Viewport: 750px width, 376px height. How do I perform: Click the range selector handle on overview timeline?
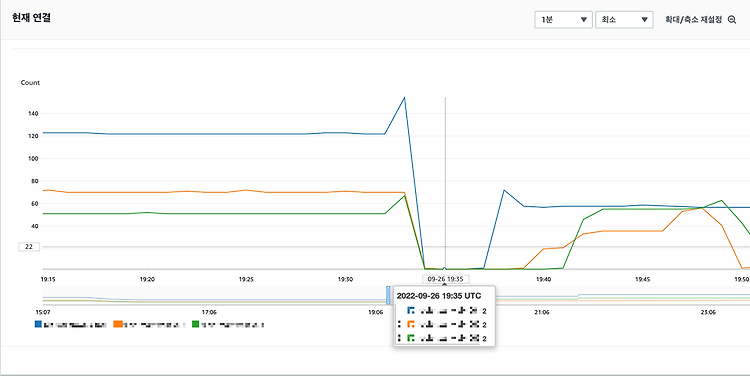(388, 295)
